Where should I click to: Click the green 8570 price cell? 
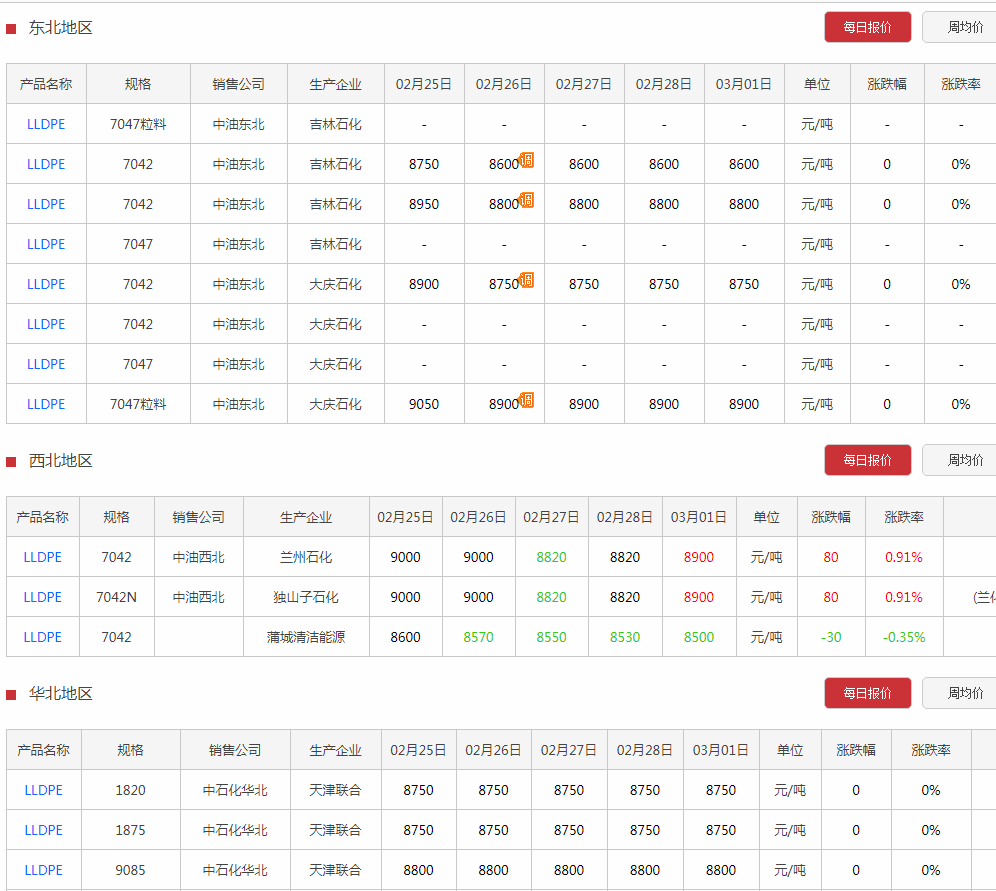pyautogui.click(x=478, y=638)
